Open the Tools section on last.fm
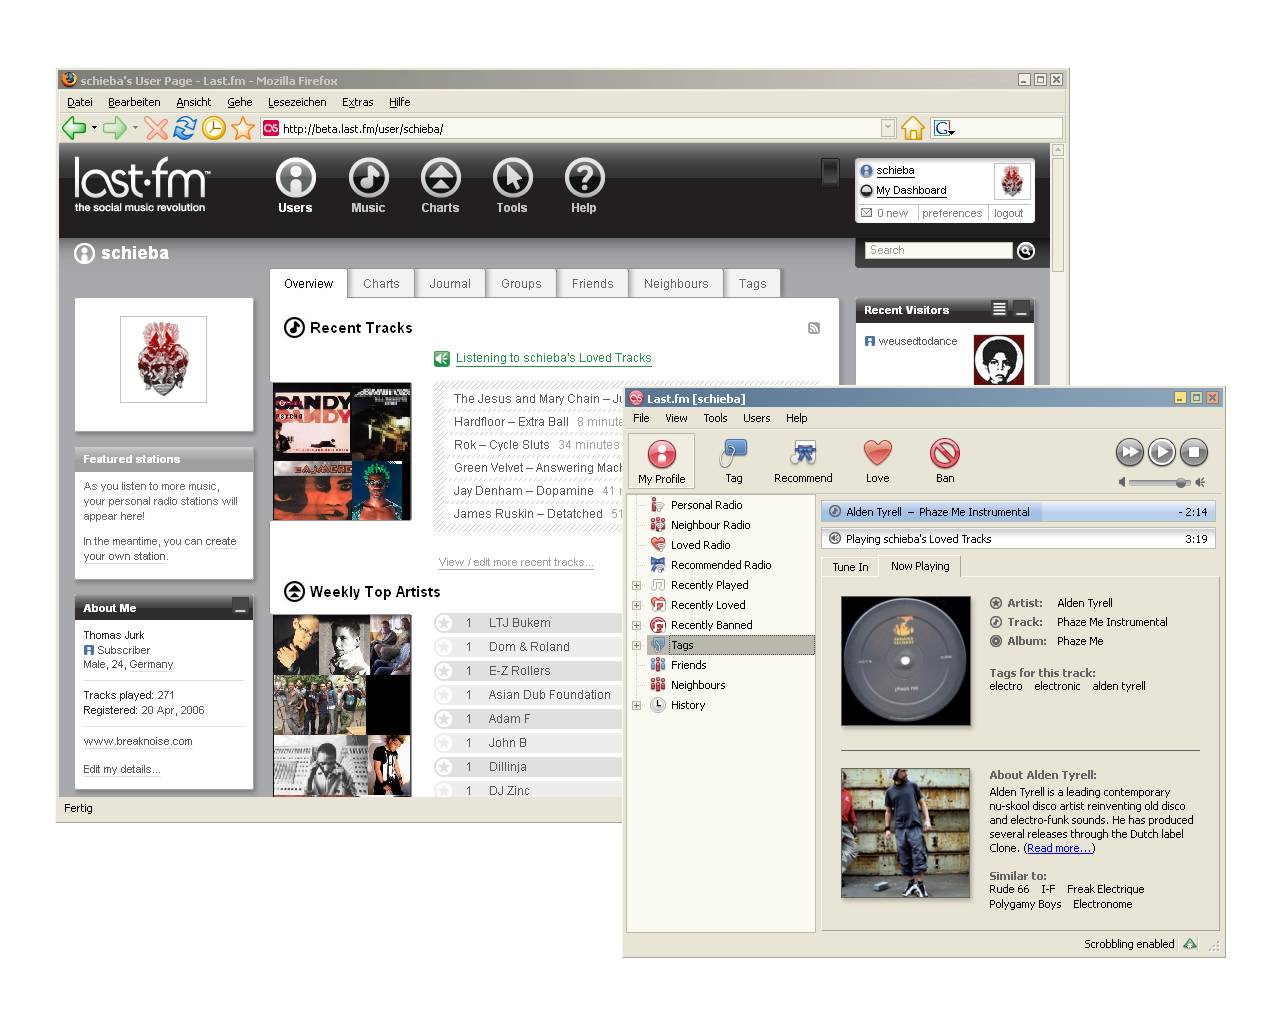Image resolution: width=1280 pixels, height=1024 pixels. [x=512, y=186]
